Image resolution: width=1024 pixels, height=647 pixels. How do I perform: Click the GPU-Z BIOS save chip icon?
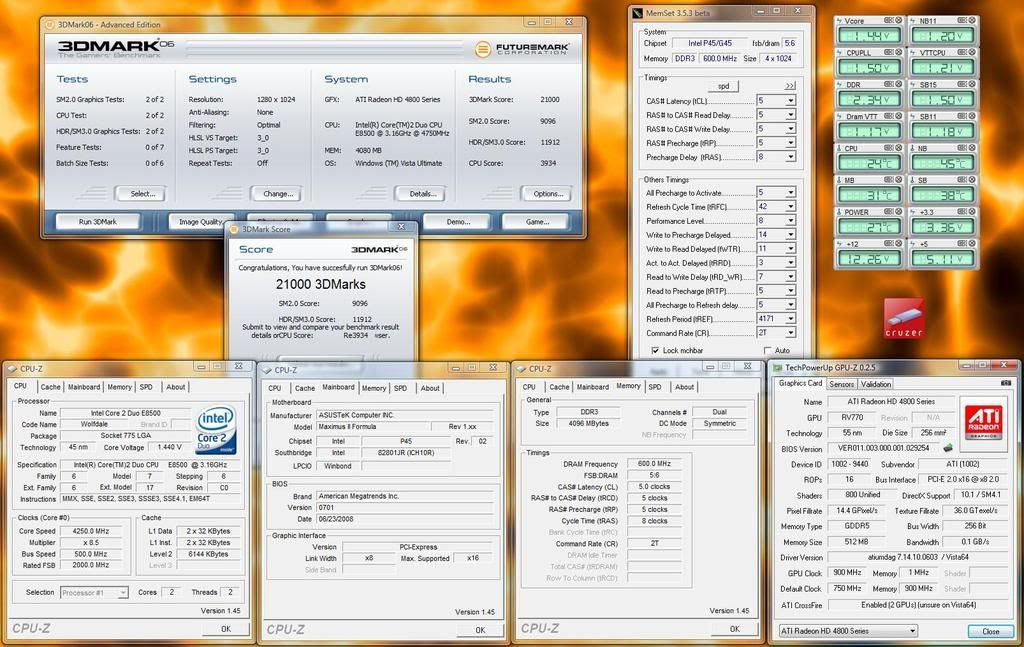[x=948, y=448]
